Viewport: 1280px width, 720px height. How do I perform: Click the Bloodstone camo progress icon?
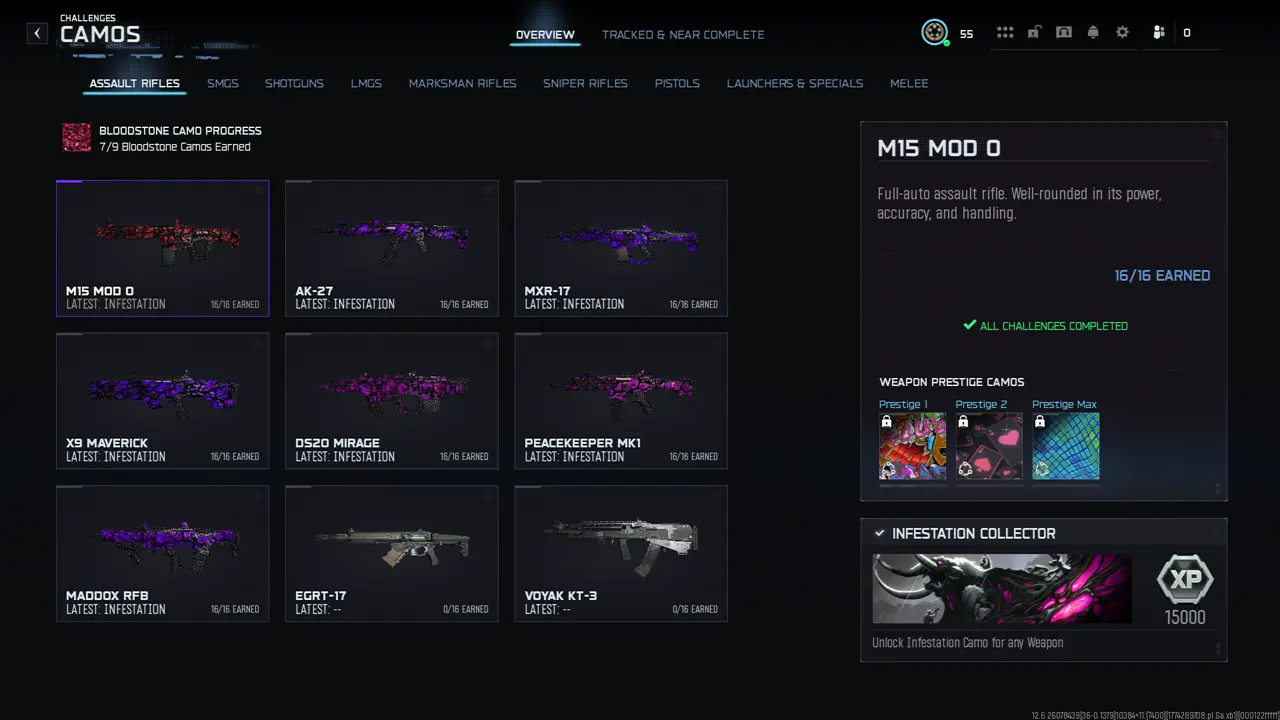[x=77, y=138]
